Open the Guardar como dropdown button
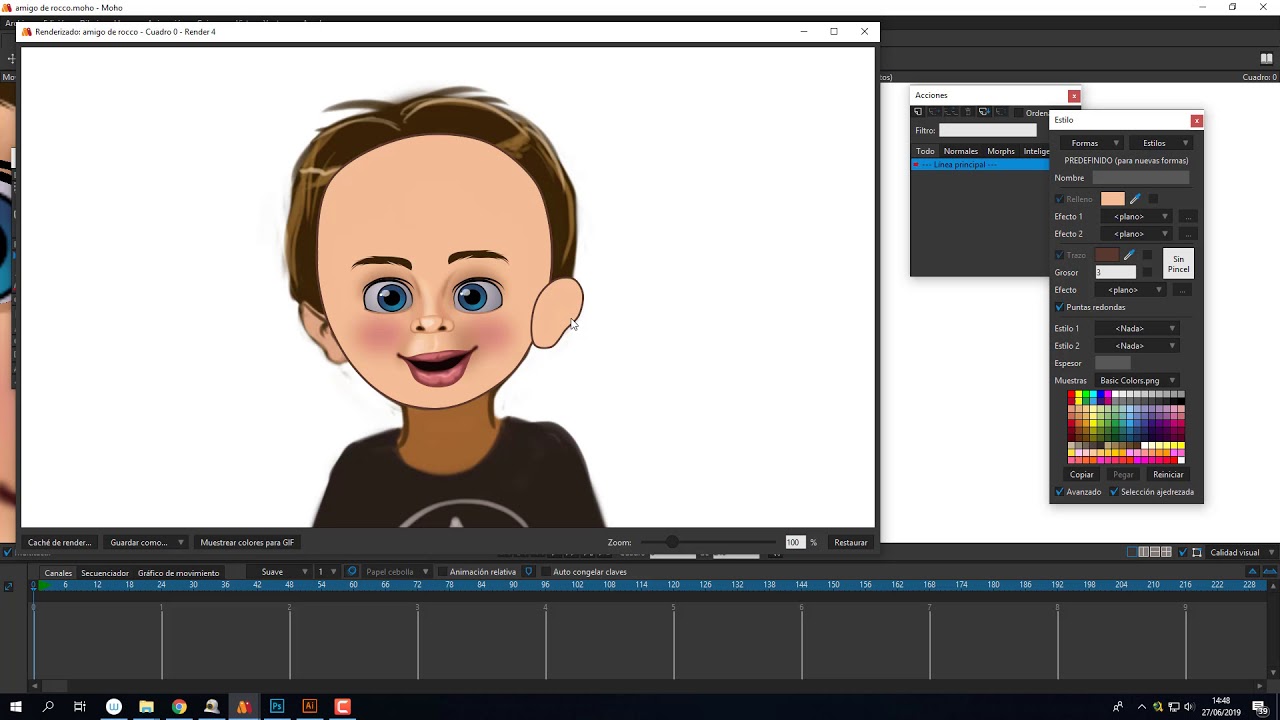 (x=146, y=542)
